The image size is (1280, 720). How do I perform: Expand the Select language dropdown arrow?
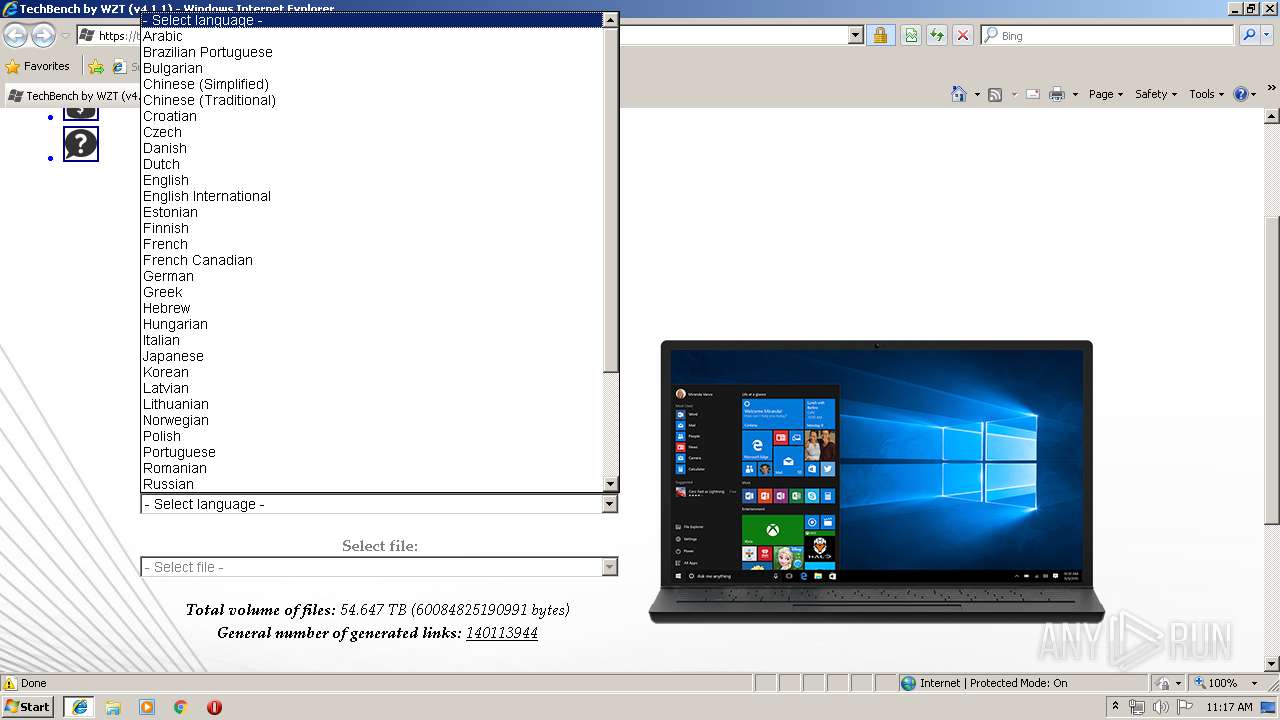(x=609, y=504)
